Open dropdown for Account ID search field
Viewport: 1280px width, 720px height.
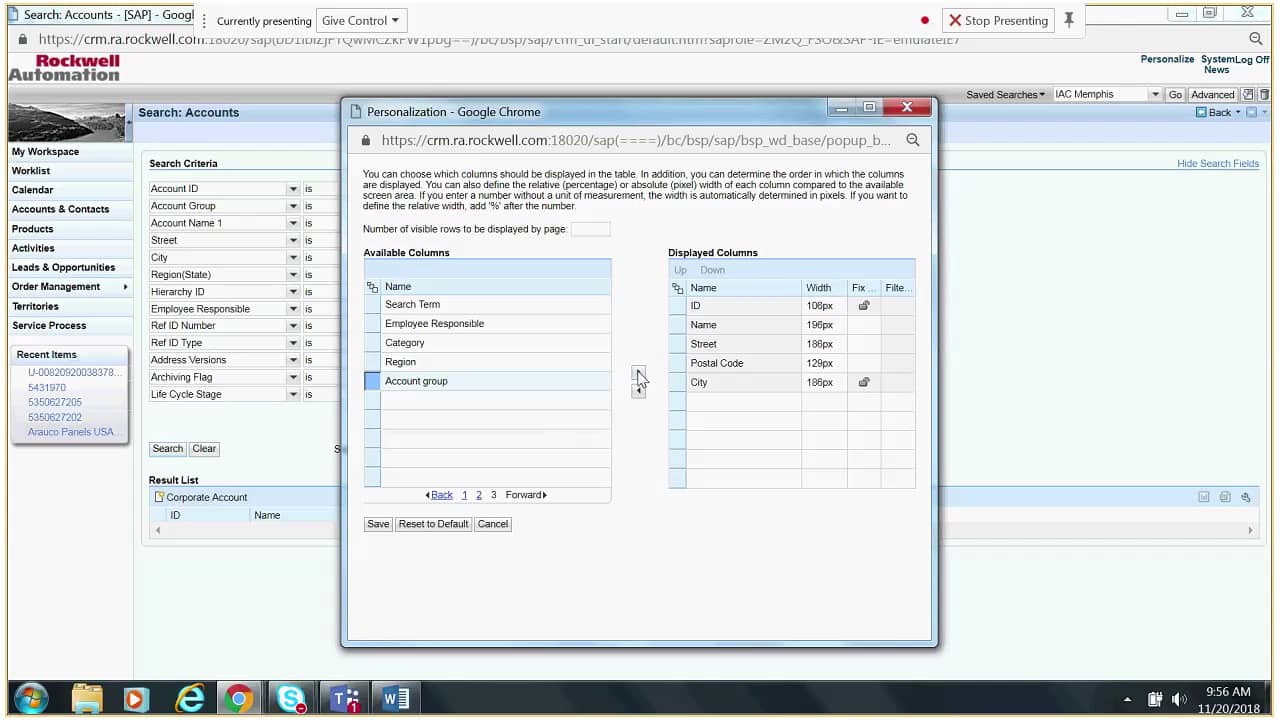coord(293,189)
